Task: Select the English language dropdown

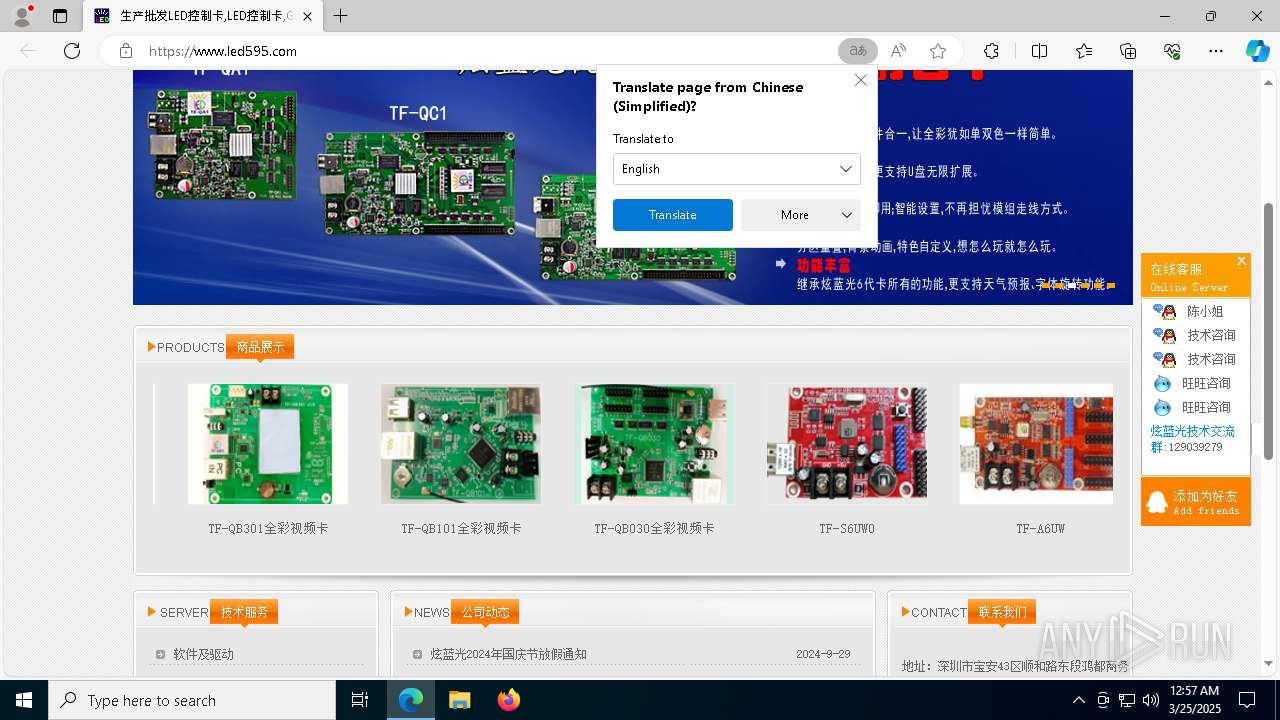Action: click(736, 169)
